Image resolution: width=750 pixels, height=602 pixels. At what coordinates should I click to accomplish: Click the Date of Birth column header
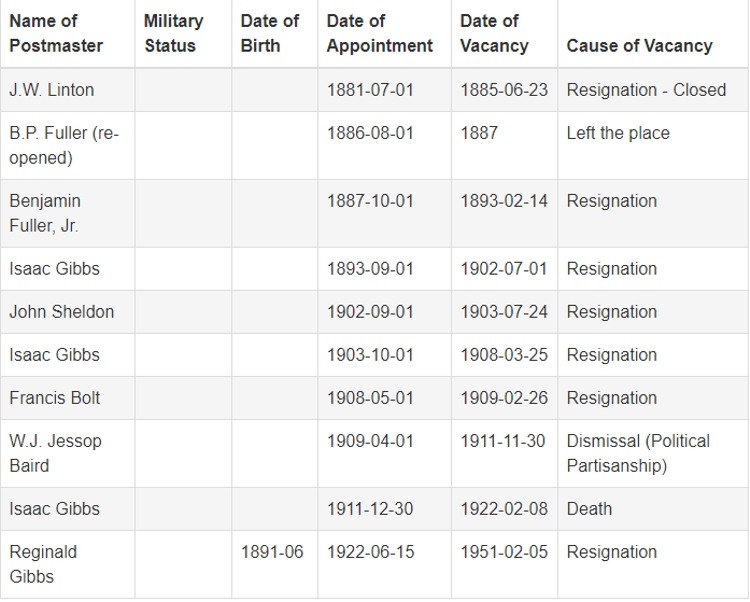pos(275,33)
